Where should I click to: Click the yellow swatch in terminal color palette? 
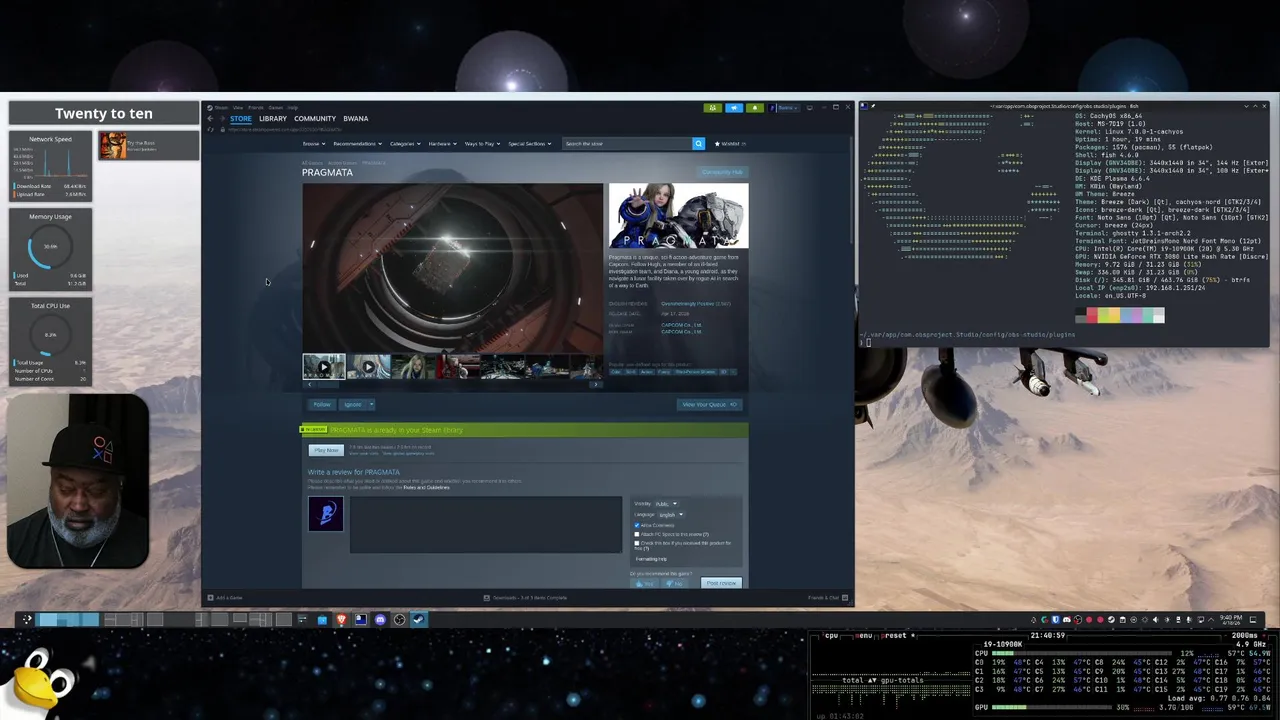click(1114, 315)
